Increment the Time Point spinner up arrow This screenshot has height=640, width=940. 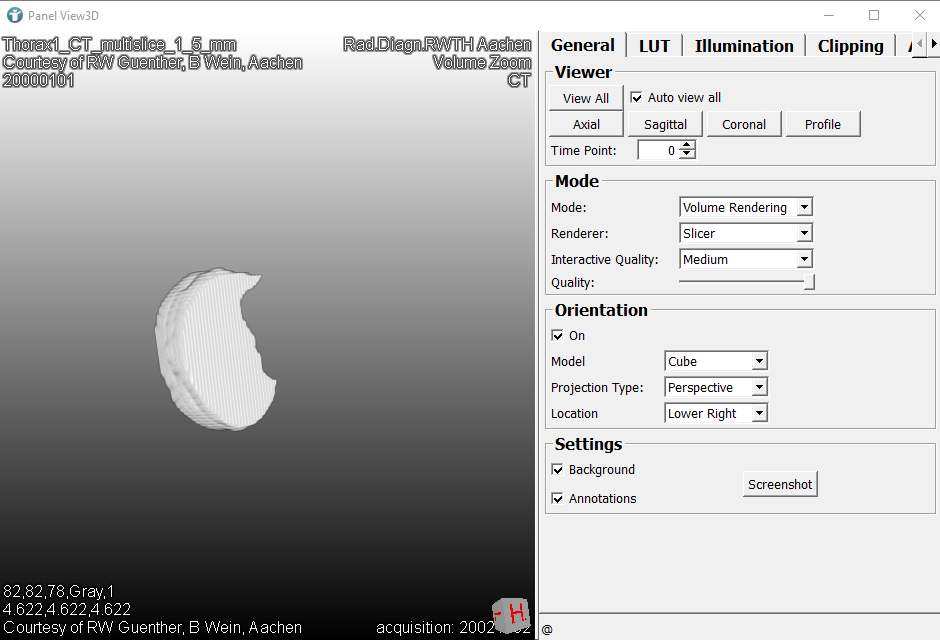[687, 146]
